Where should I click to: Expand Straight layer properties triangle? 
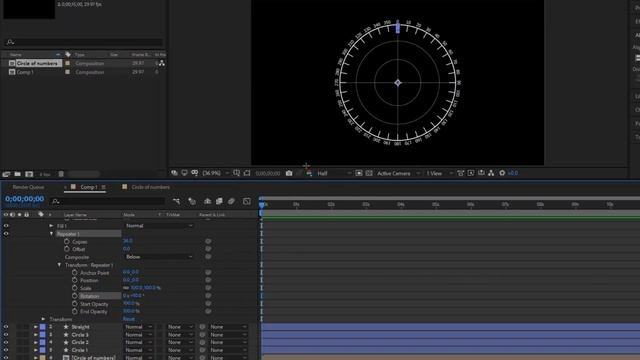tap(36, 327)
